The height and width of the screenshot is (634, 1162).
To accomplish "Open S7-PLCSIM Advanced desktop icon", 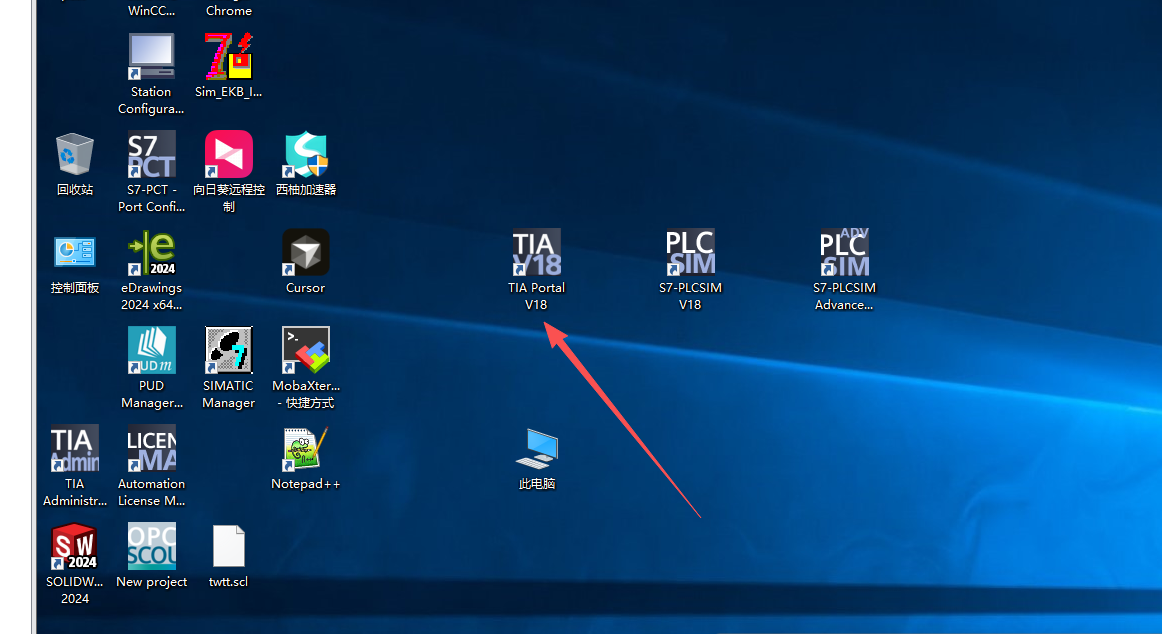I will point(844,253).
